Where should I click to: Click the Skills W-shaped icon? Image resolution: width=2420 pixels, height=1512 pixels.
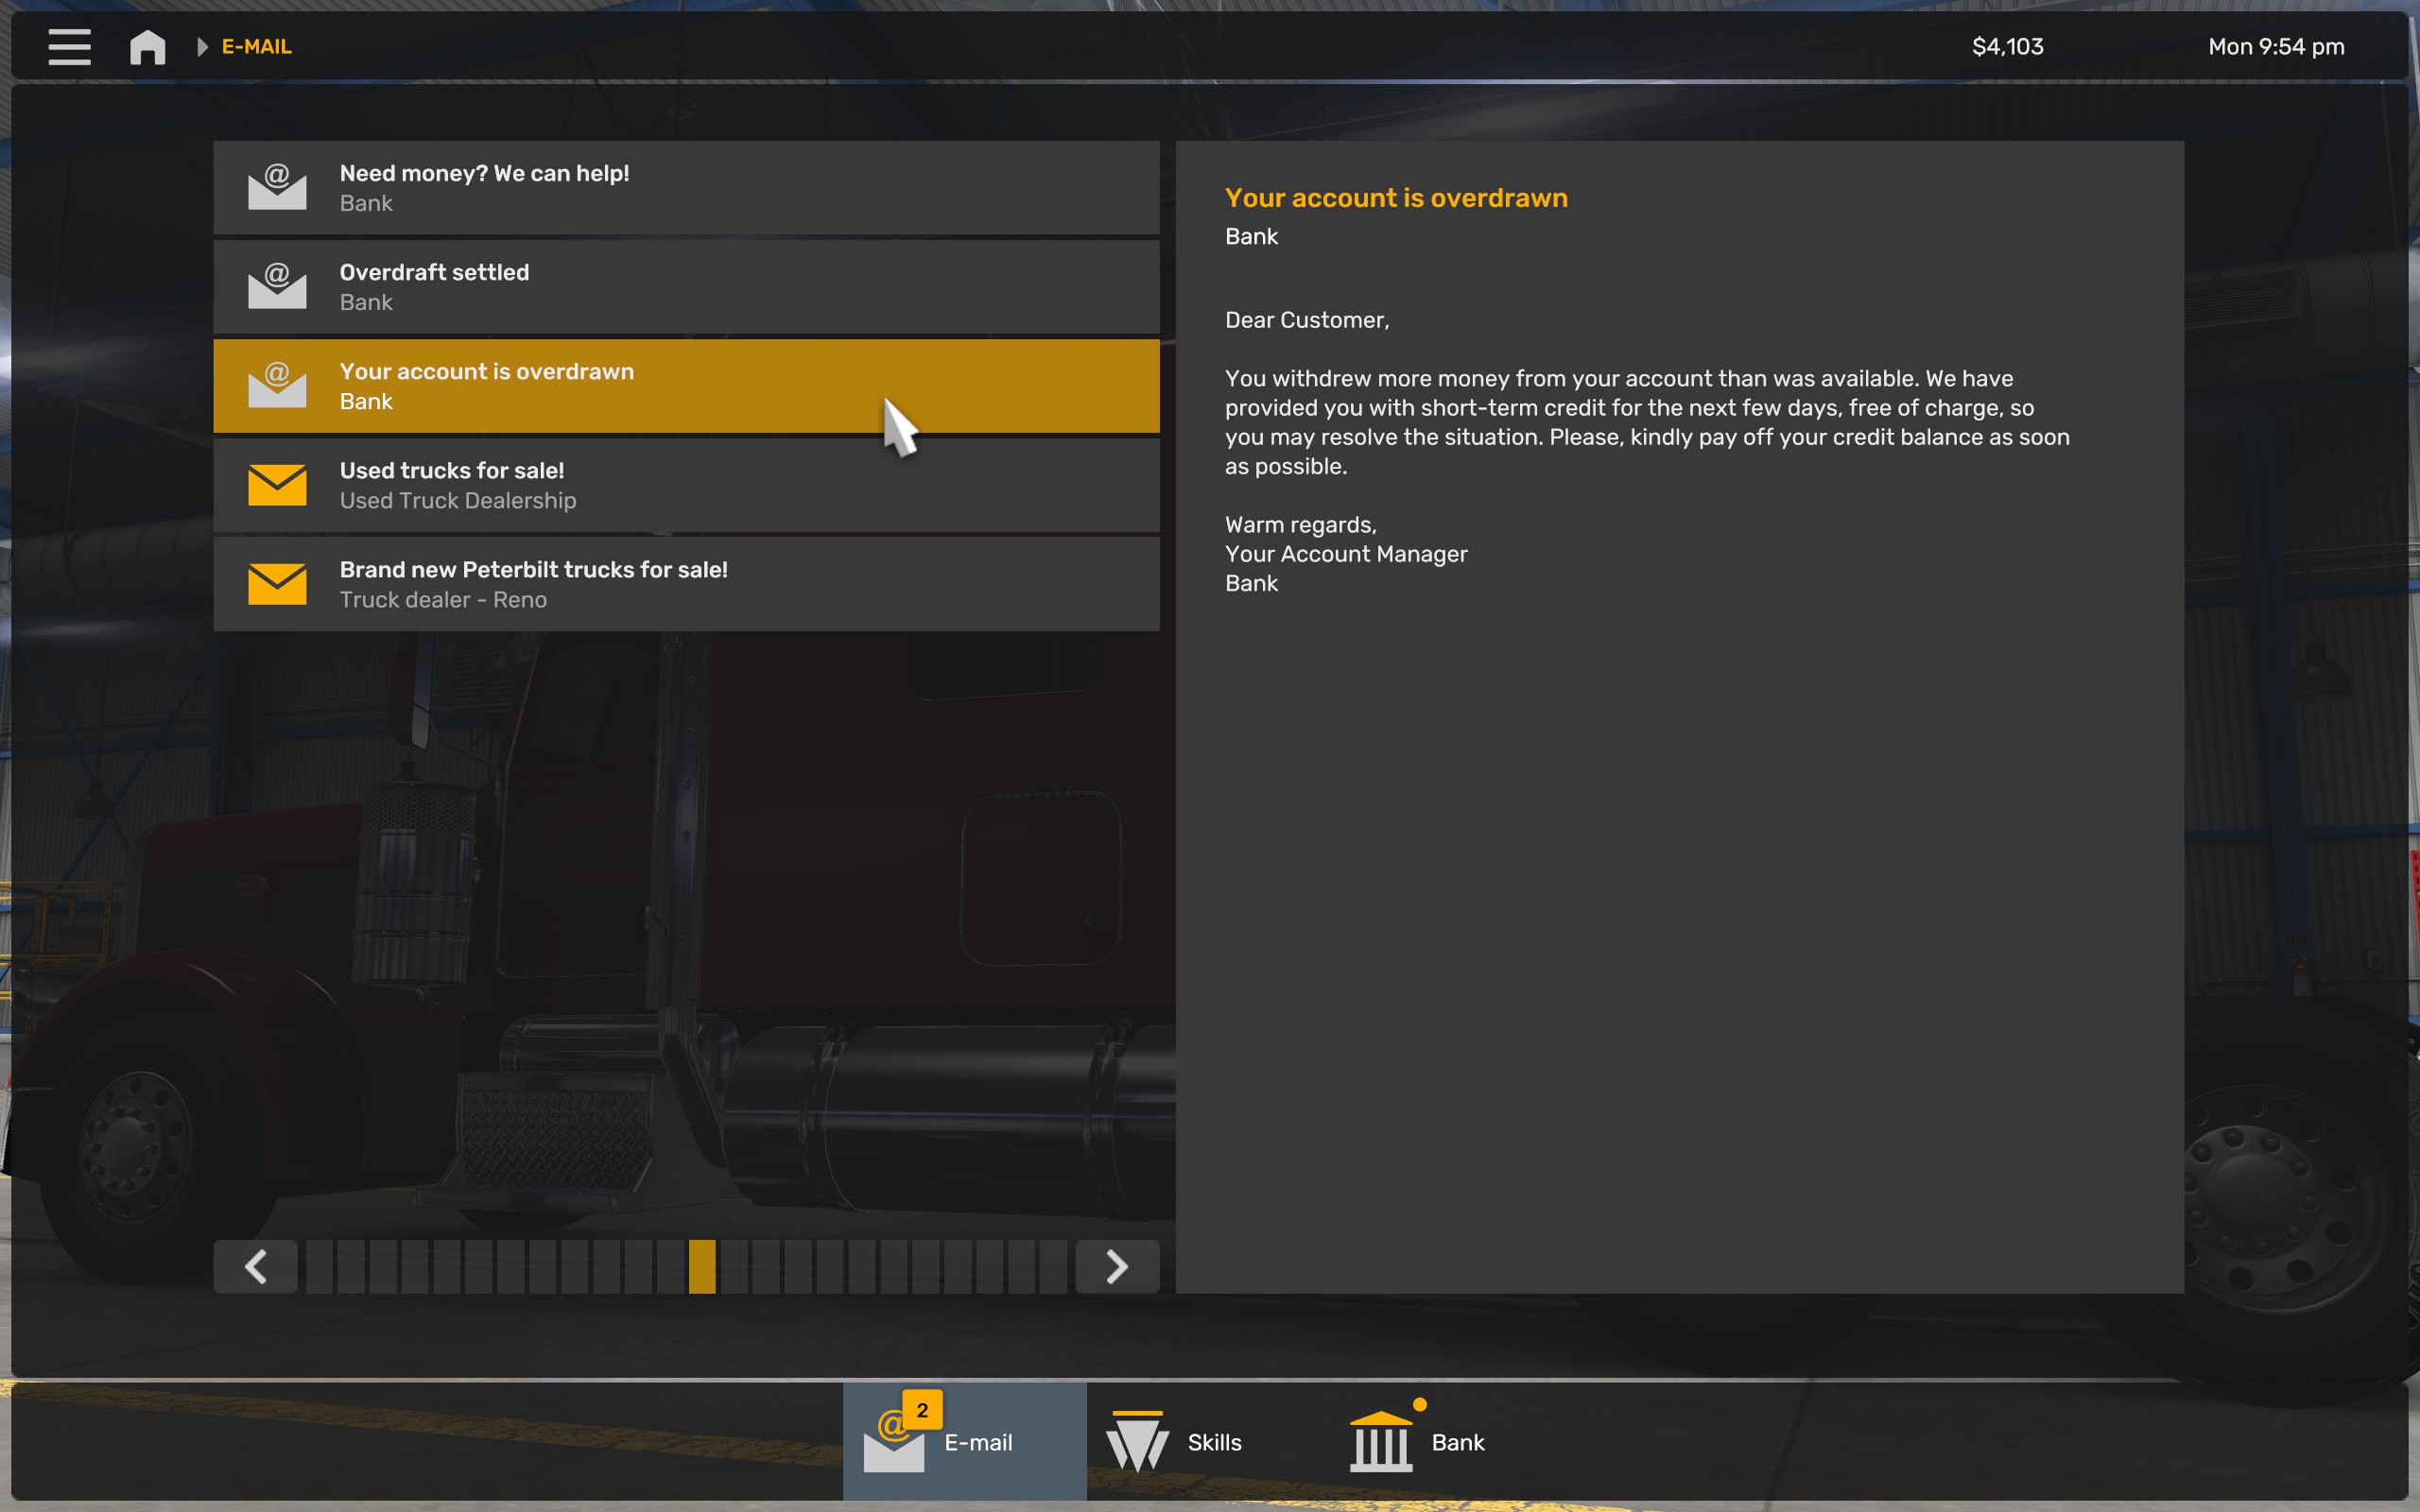click(x=1137, y=1441)
